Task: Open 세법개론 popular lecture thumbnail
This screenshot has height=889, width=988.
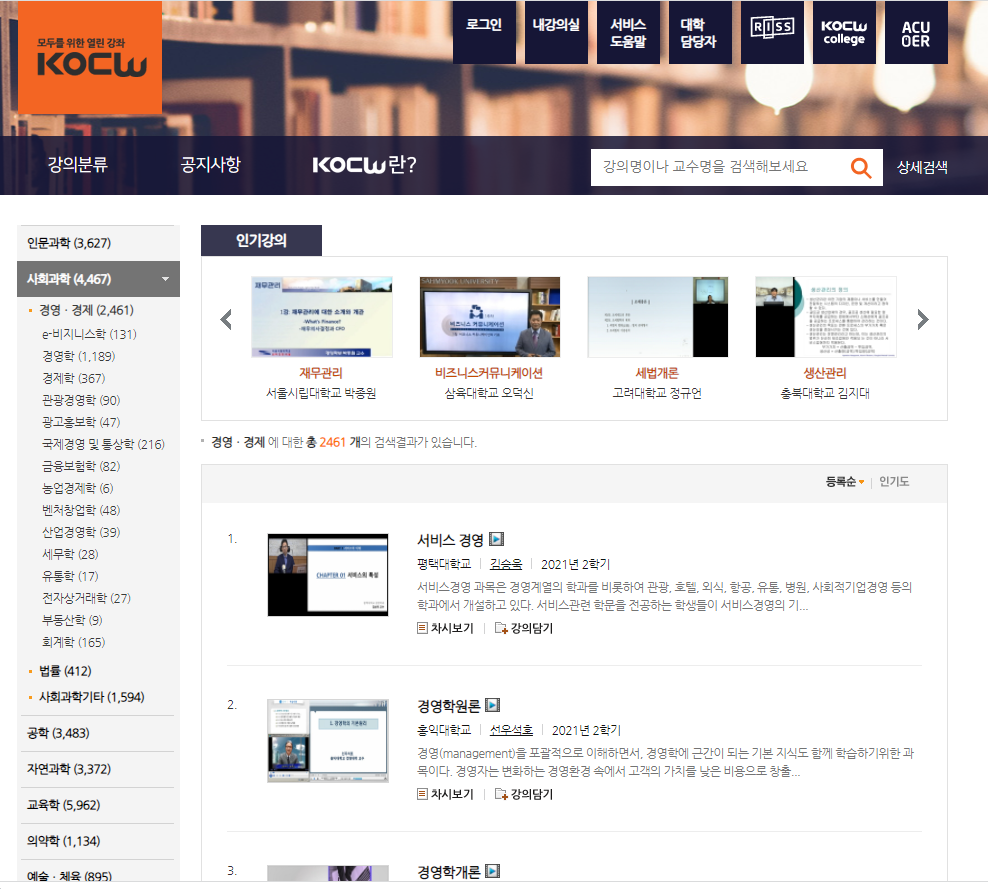Action: coord(657,317)
